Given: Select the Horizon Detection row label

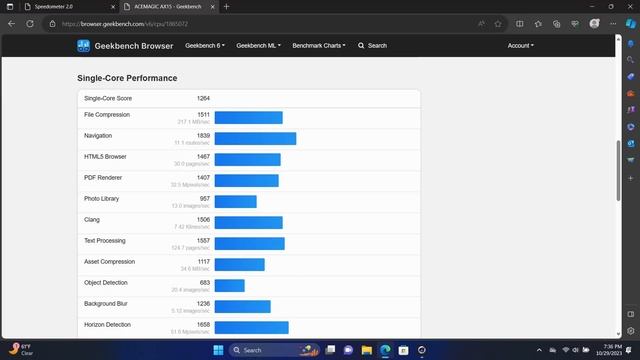Looking at the screenshot, I should pos(107,325).
